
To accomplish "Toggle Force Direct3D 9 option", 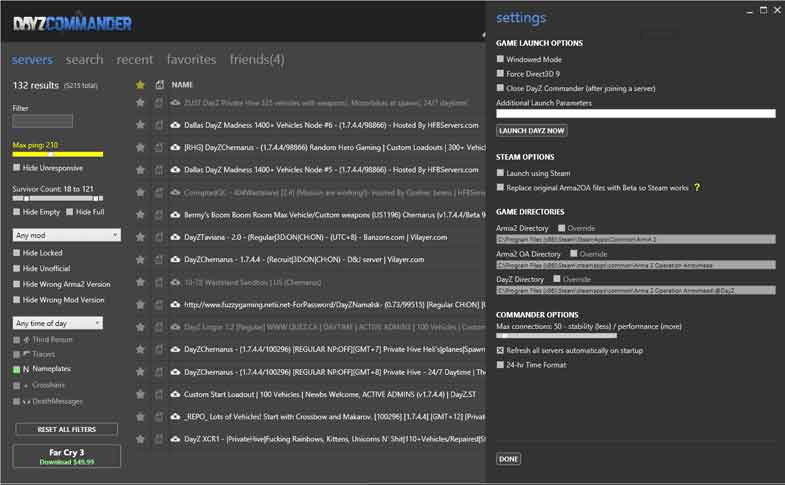I will 500,74.
